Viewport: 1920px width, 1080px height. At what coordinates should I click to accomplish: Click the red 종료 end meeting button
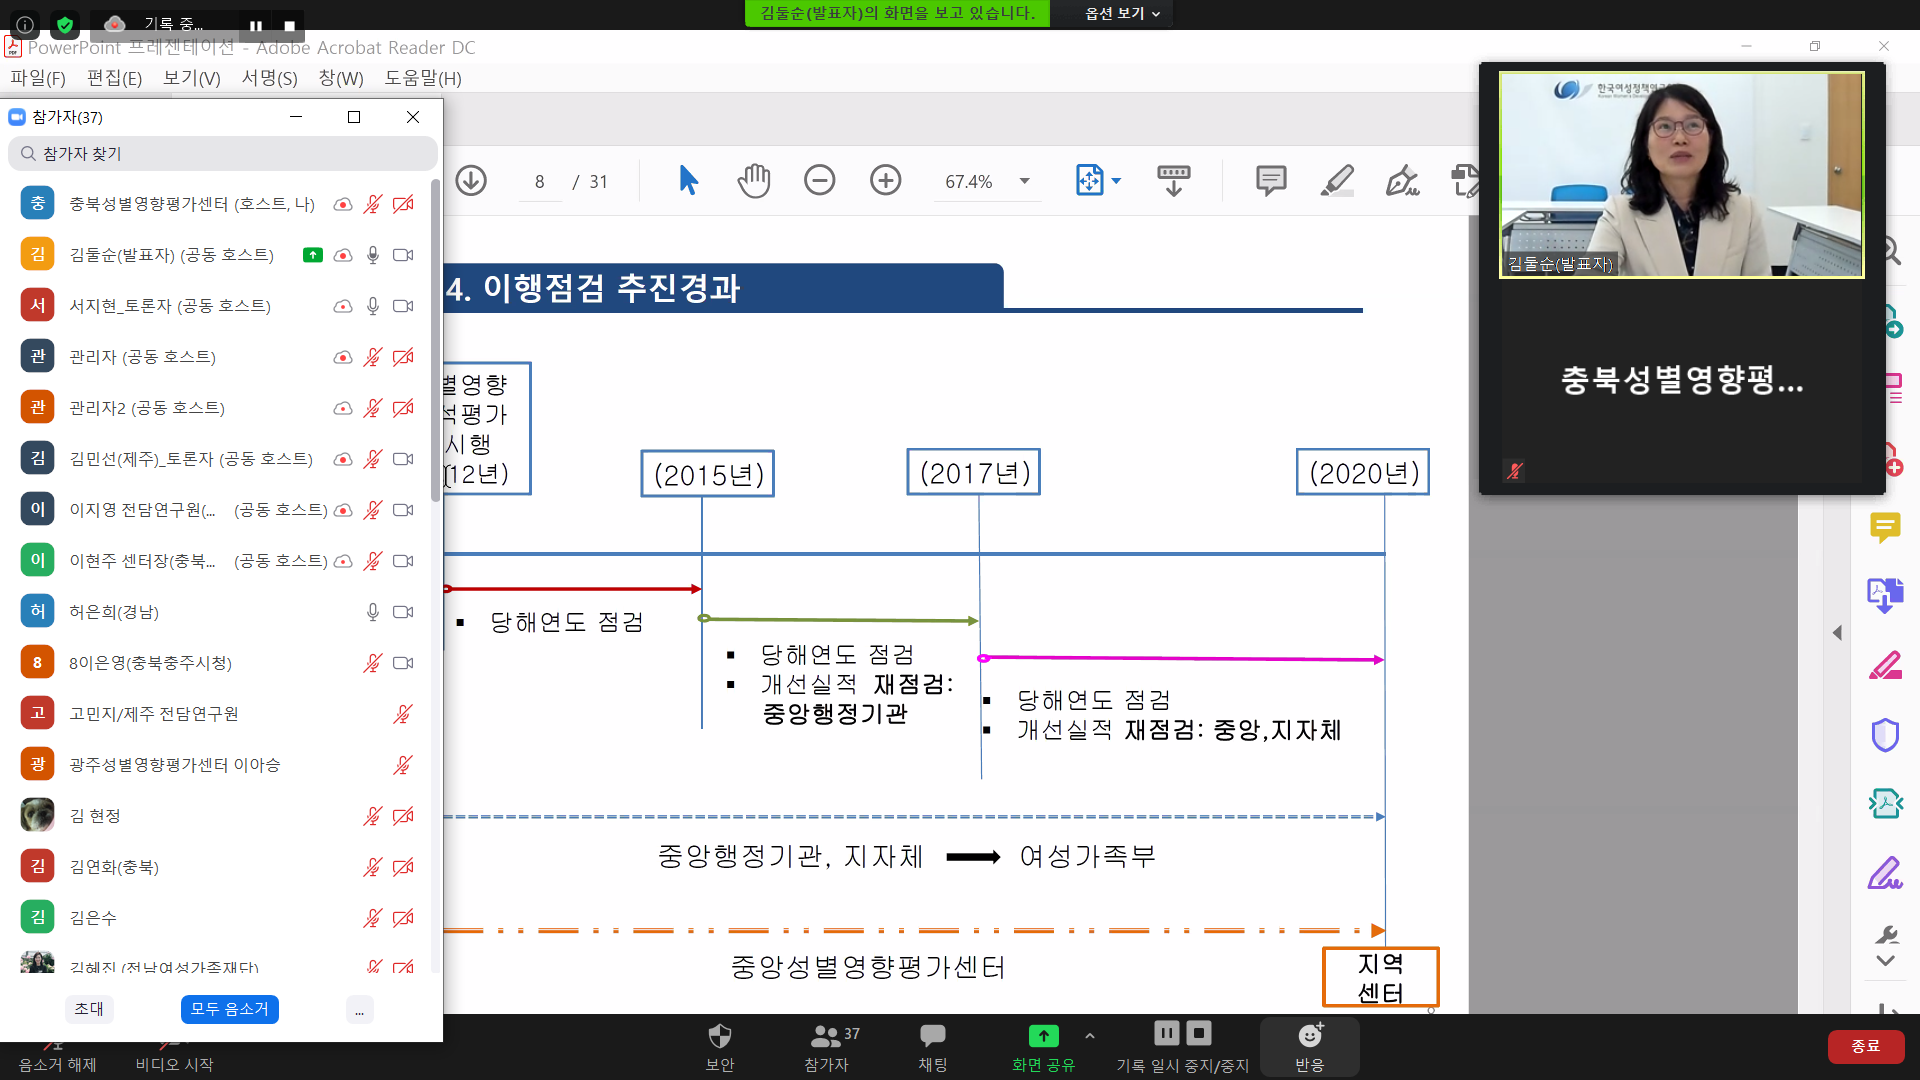click(x=1866, y=1046)
